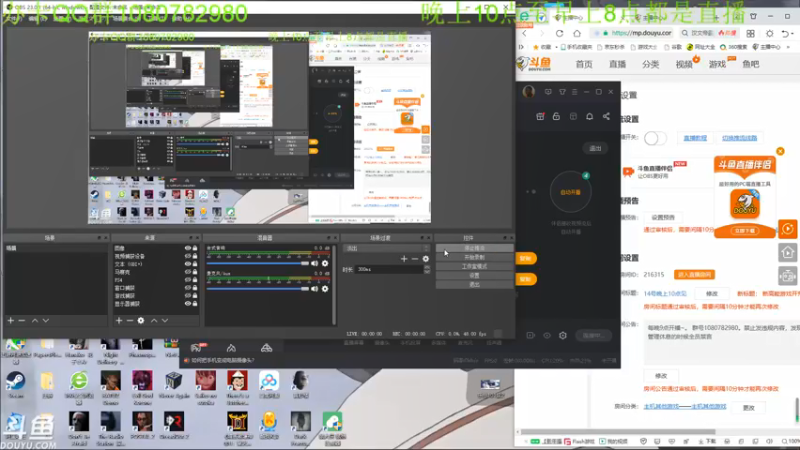Open 首页 tab on Douyu navigation
This screenshot has height=450, width=800.
click(x=584, y=64)
